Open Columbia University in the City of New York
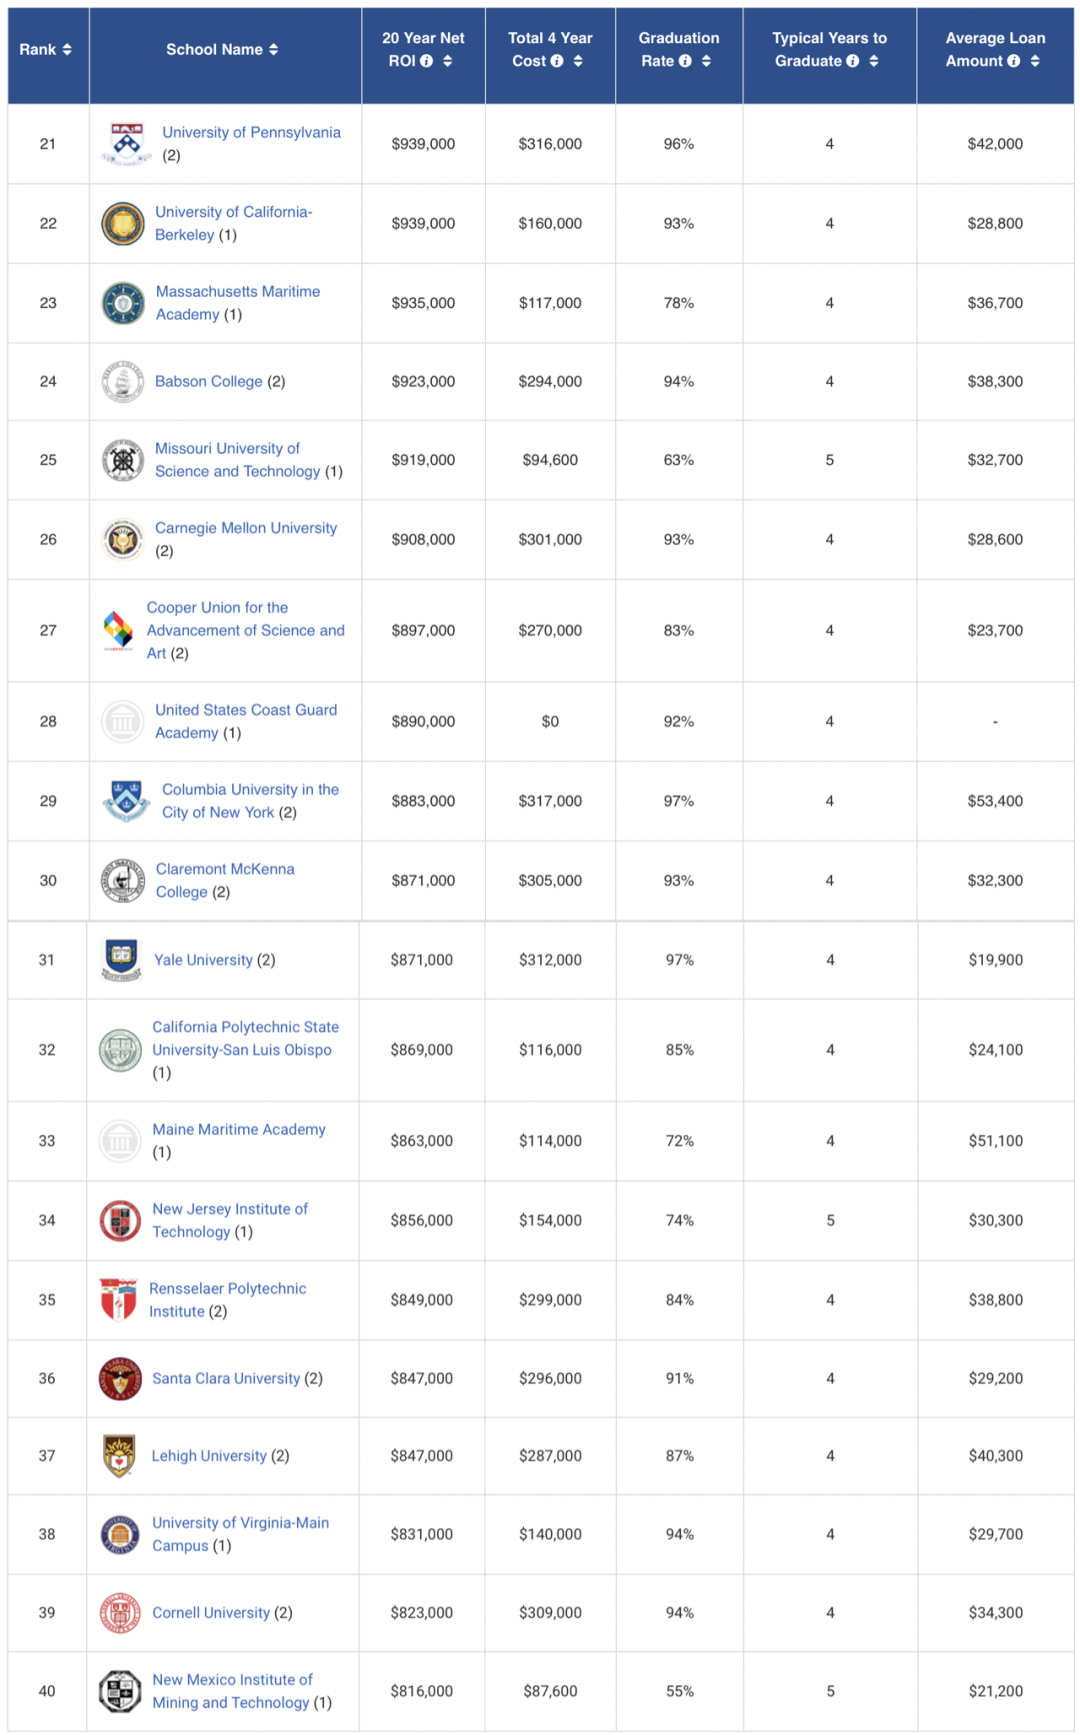The image size is (1080, 1735). point(251,800)
